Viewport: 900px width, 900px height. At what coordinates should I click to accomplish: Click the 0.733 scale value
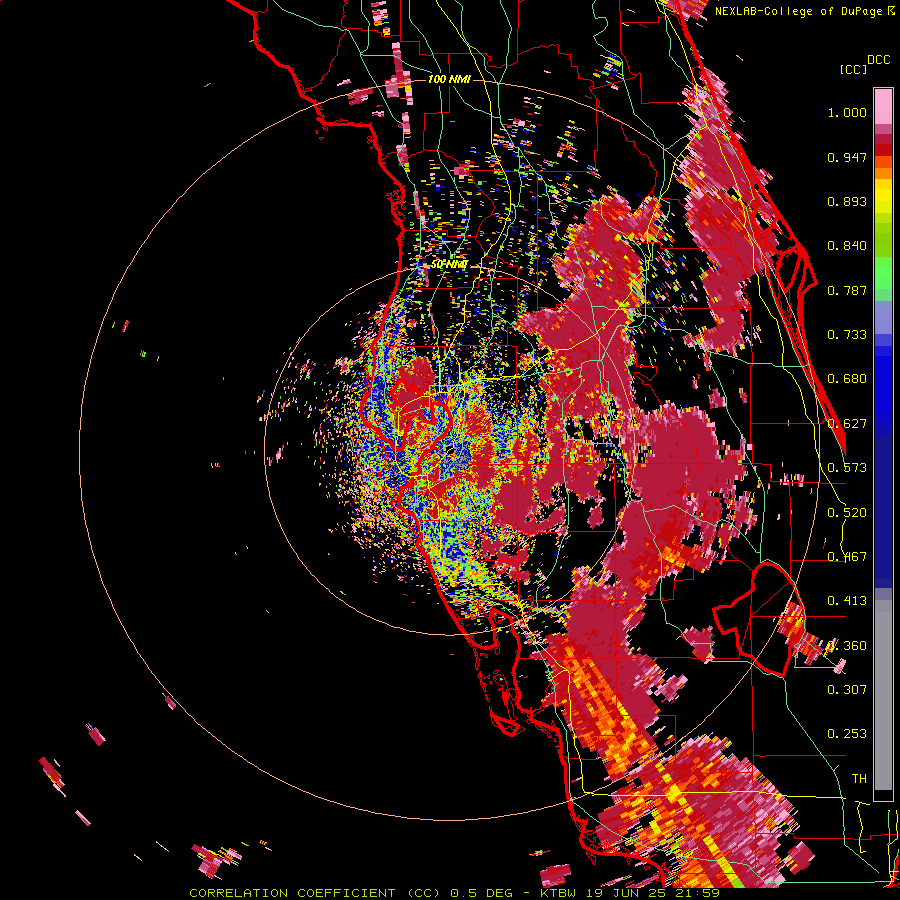(x=847, y=335)
